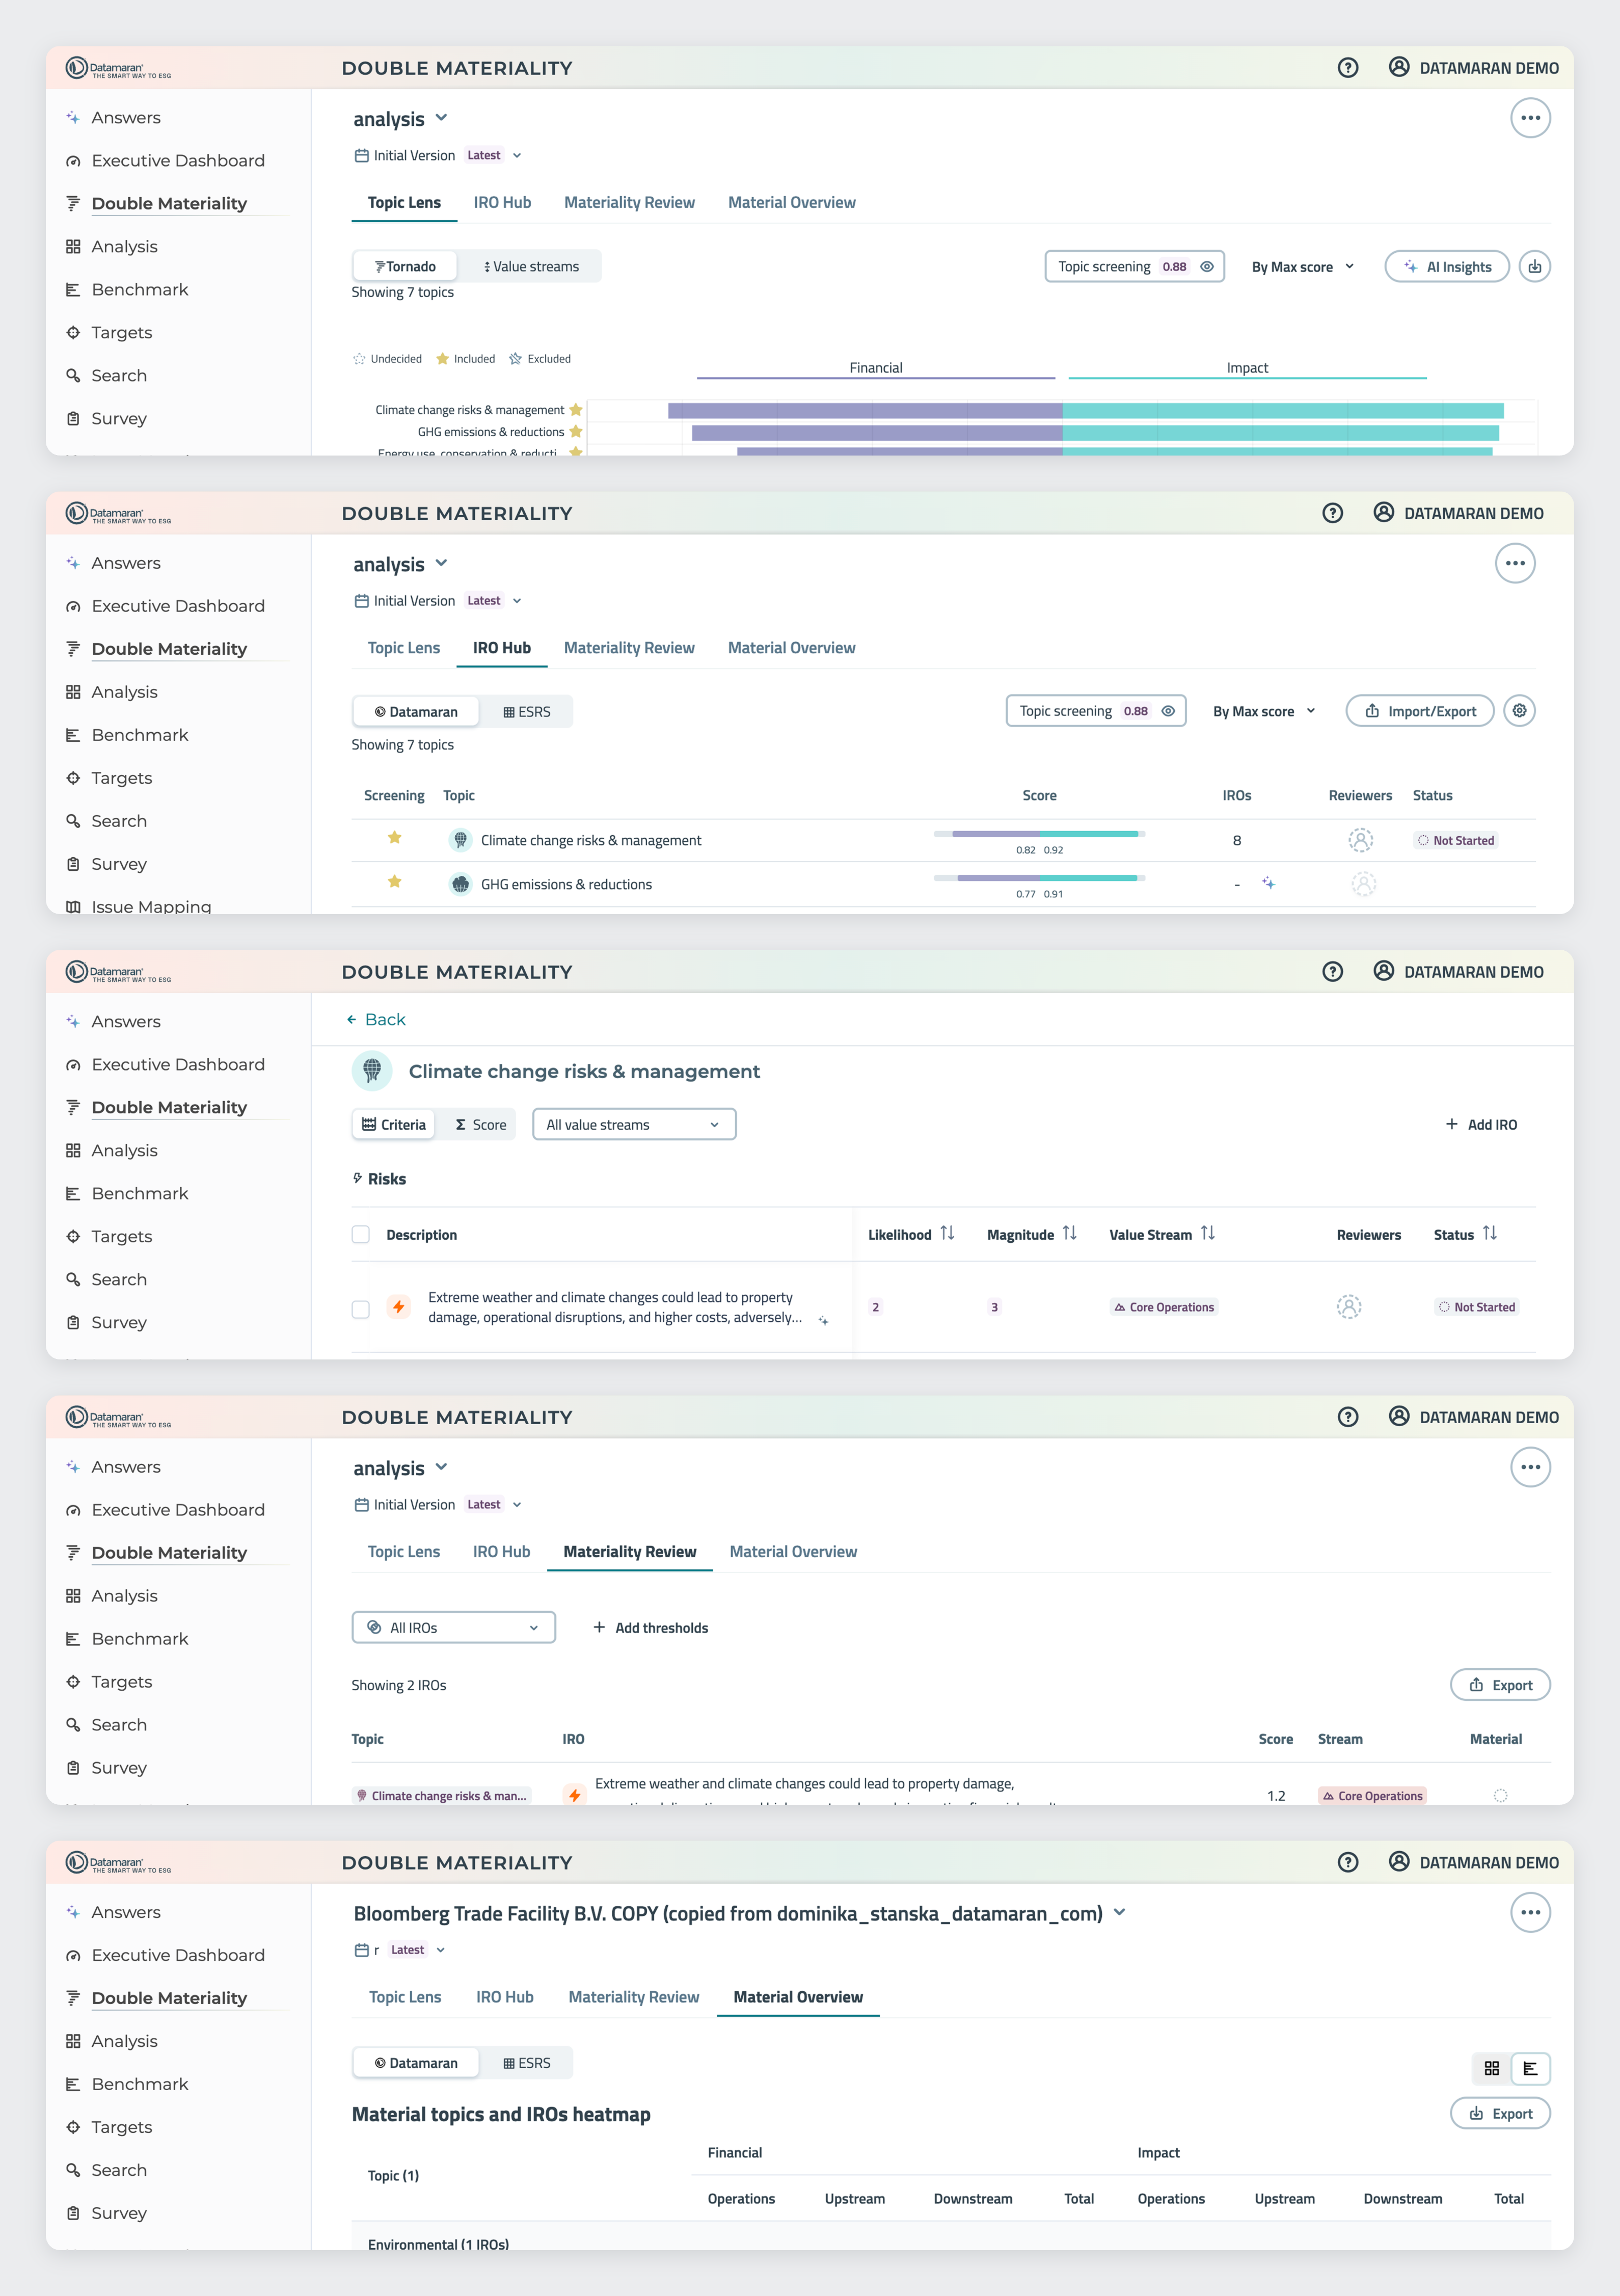Click the score bar showing 0.82 and 0.92
This screenshot has width=1620, height=2296.
1039,834
